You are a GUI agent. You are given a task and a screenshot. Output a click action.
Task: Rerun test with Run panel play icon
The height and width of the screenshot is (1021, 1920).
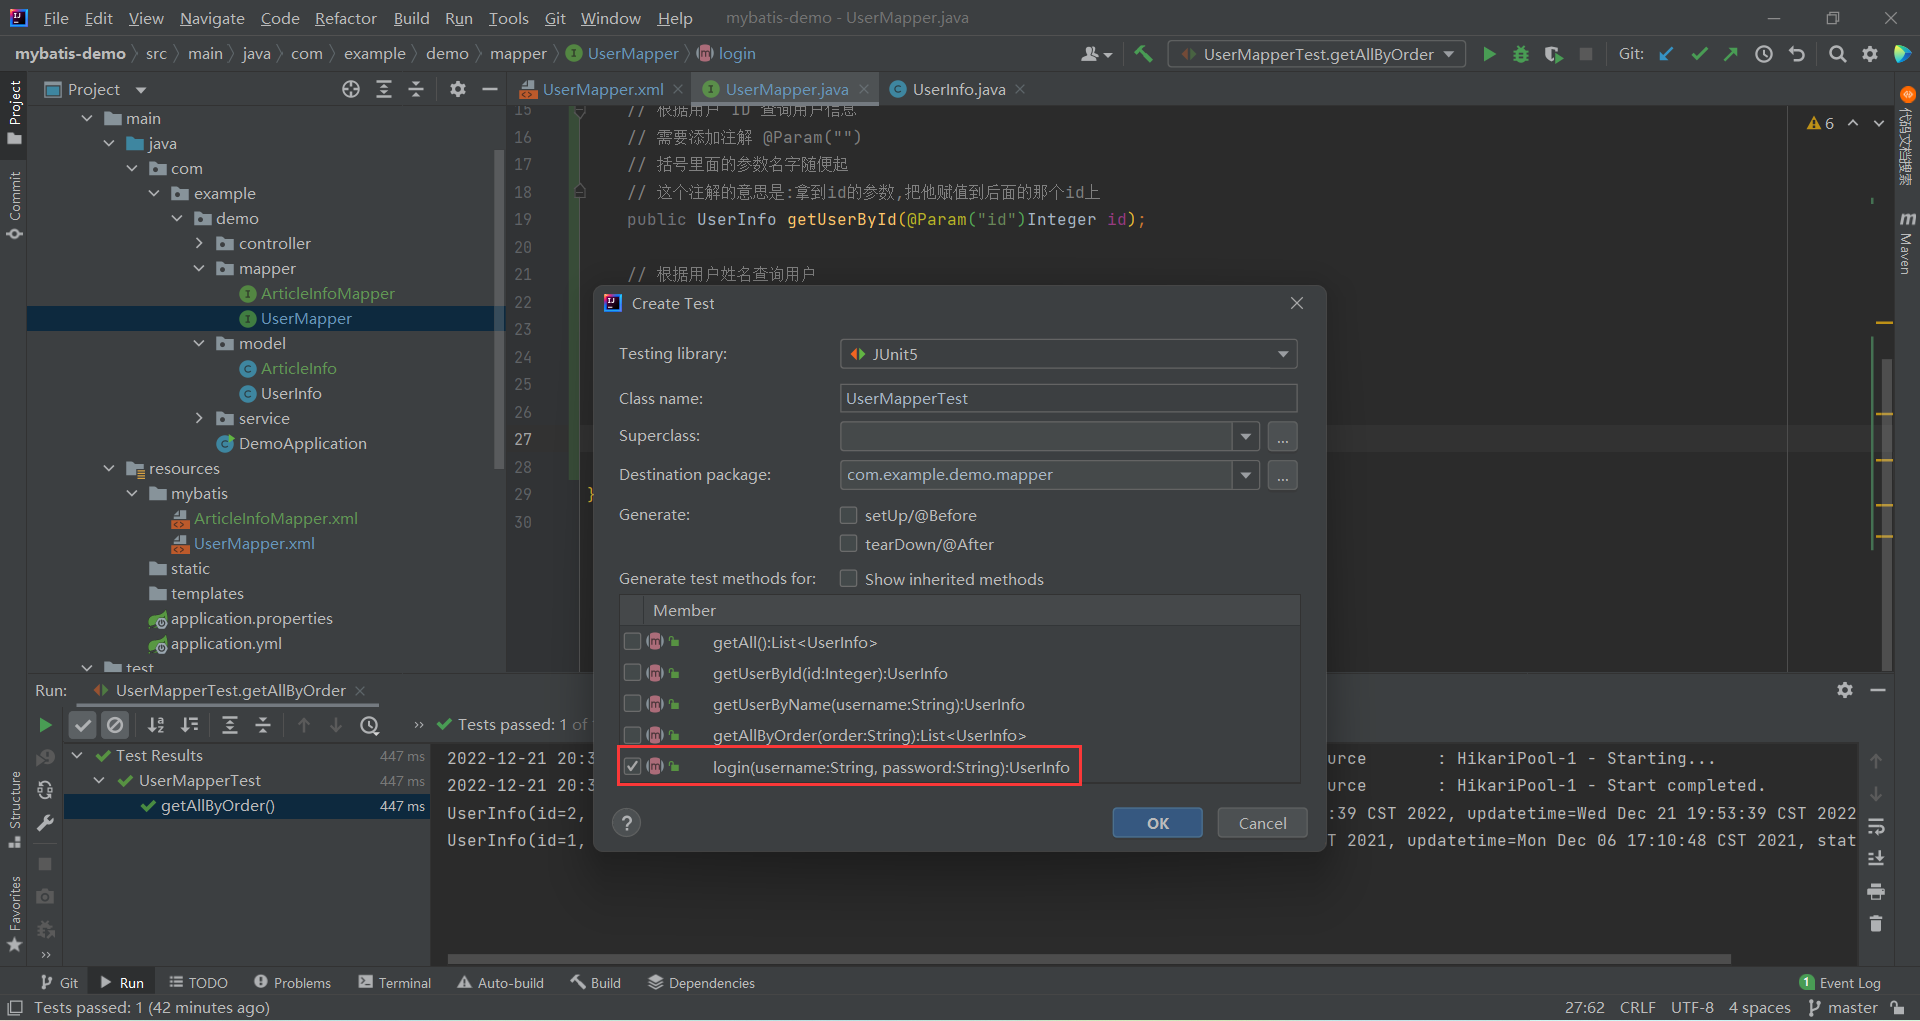click(45, 725)
